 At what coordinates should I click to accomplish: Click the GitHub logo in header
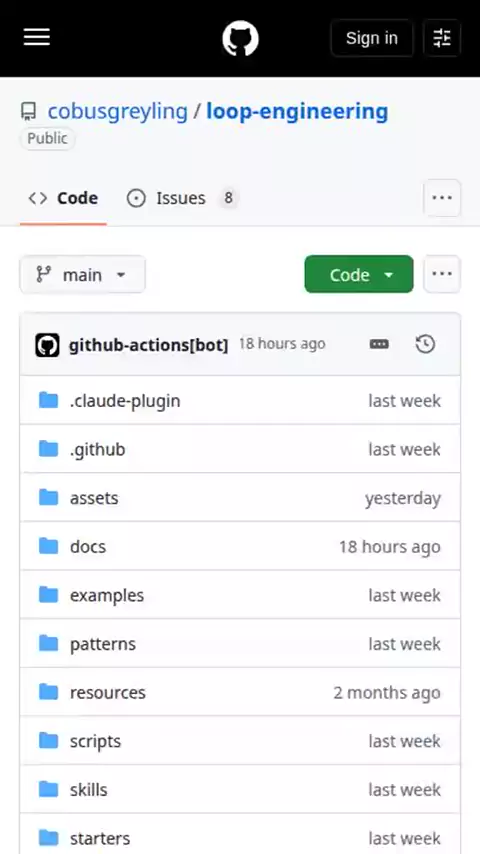(240, 38)
